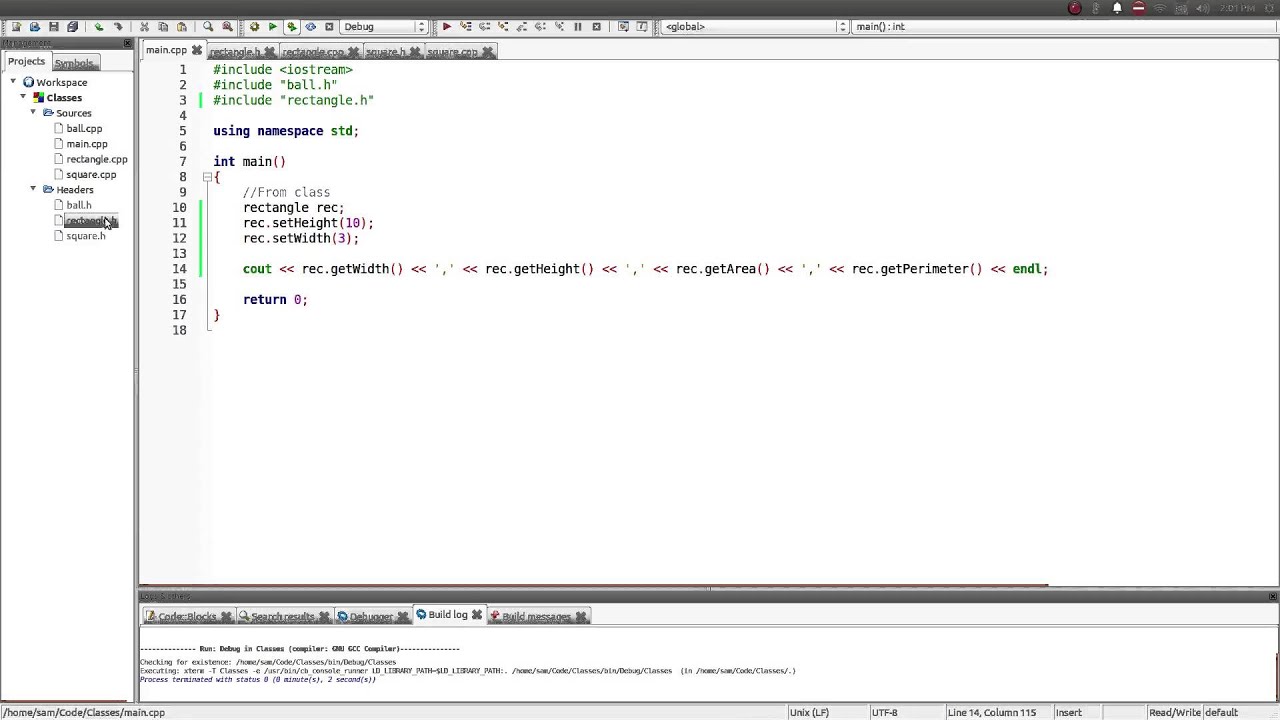Image resolution: width=1280 pixels, height=720 pixels.
Task: Open the Debugging windows icon
Action: (624, 27)
